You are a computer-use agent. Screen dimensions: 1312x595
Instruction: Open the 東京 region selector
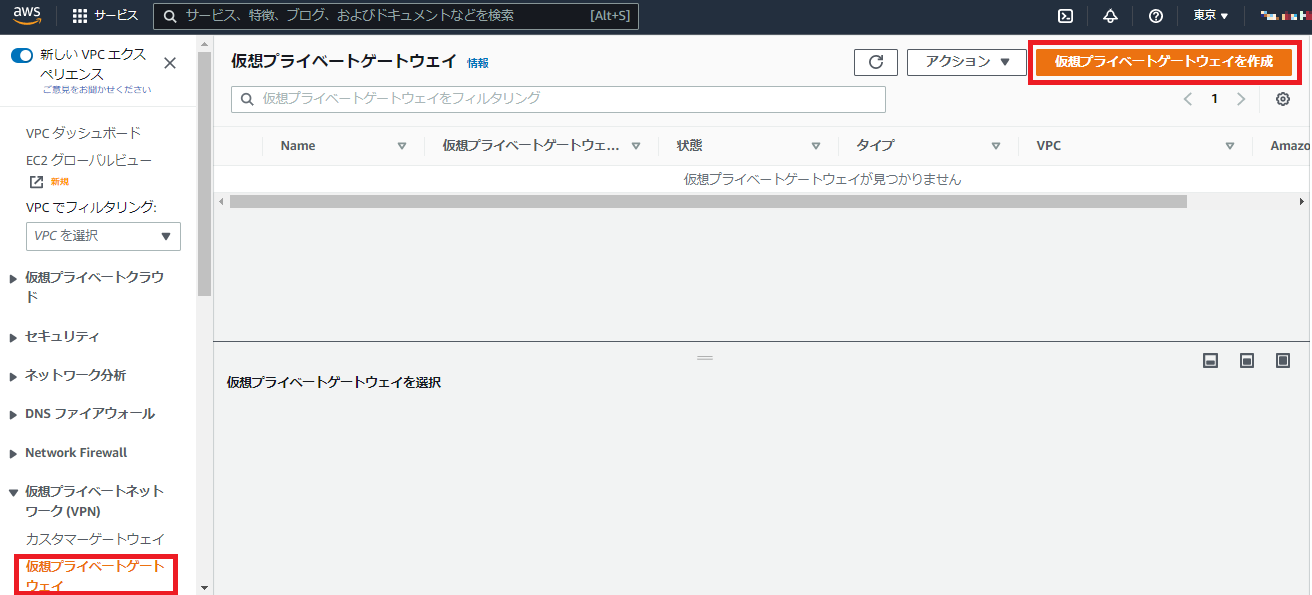click(1210, 16)
